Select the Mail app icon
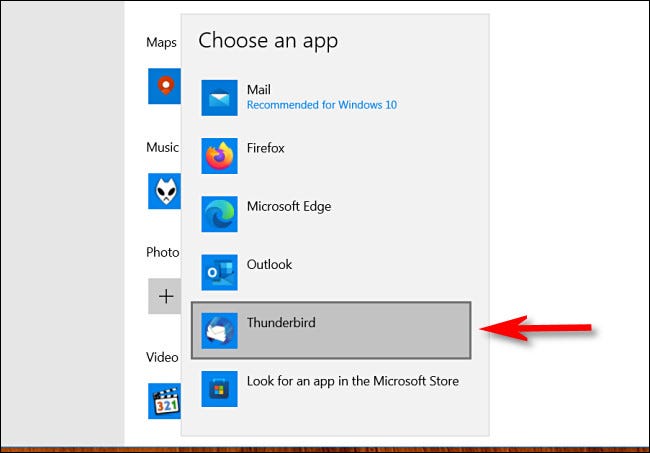Screen dimensions: 650x453 (219, 98)
